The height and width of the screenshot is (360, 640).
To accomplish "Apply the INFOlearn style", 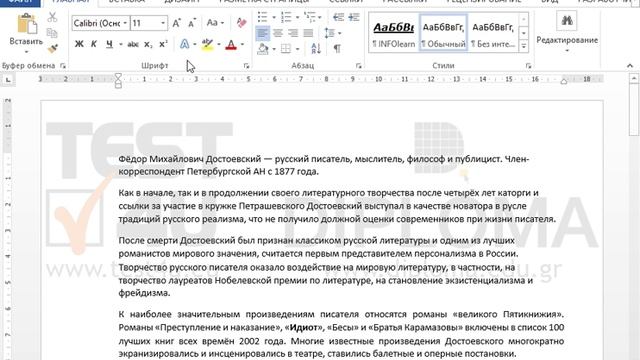I will coord(394,33).
